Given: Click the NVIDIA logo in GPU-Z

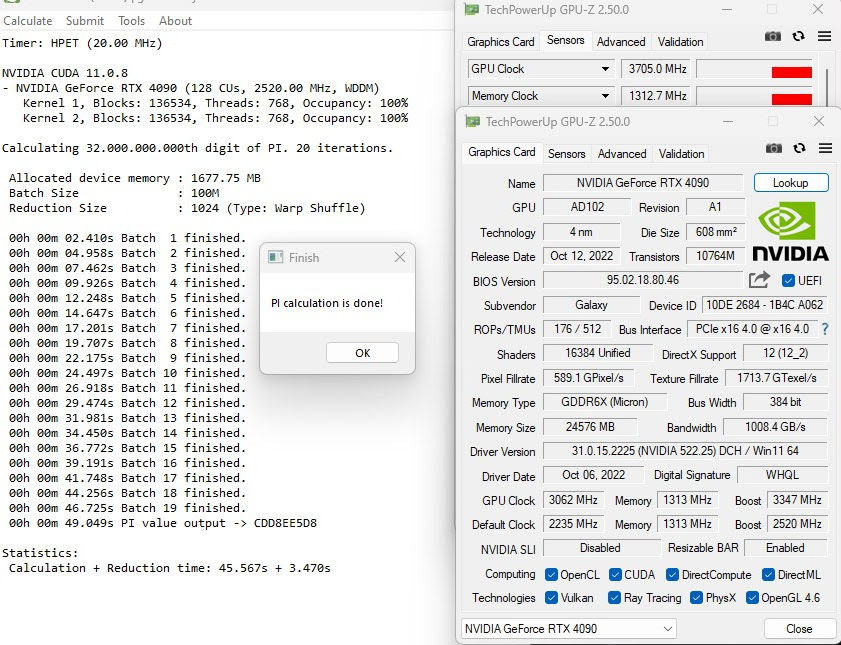Looking at the screenshot, I should [x=789, y=229].
